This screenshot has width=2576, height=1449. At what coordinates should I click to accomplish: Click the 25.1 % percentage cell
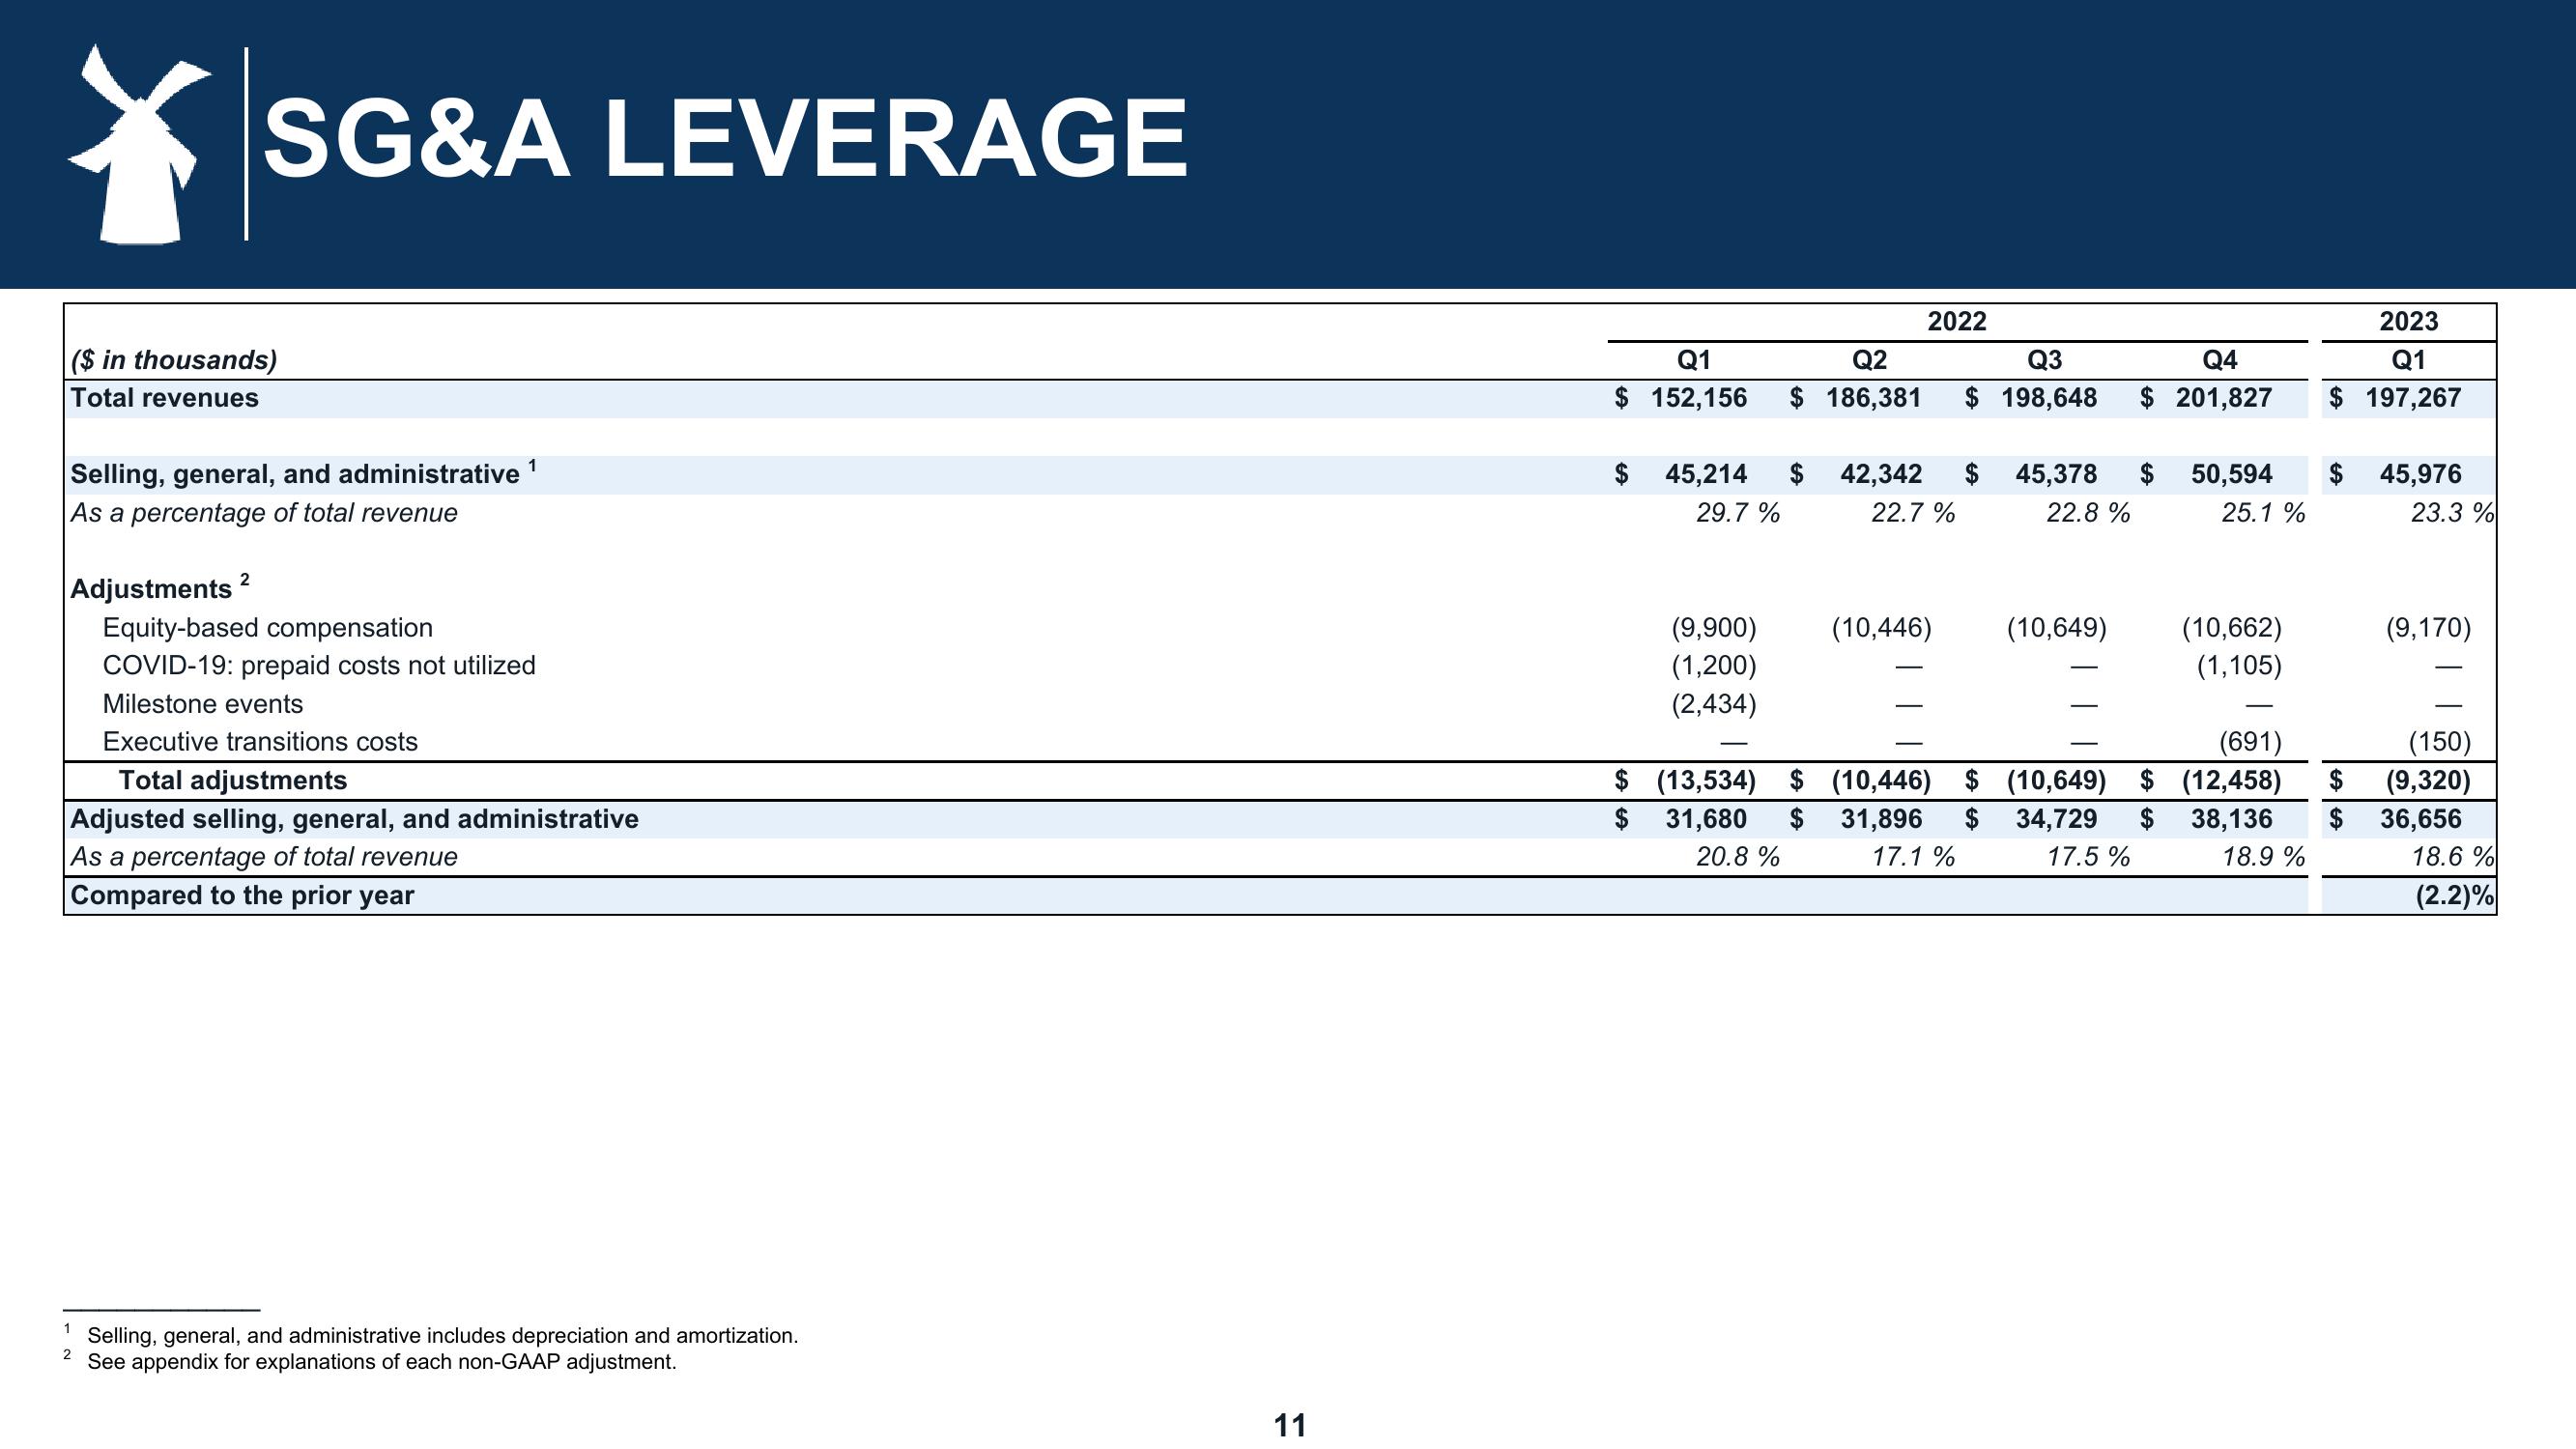point(2262,513)
